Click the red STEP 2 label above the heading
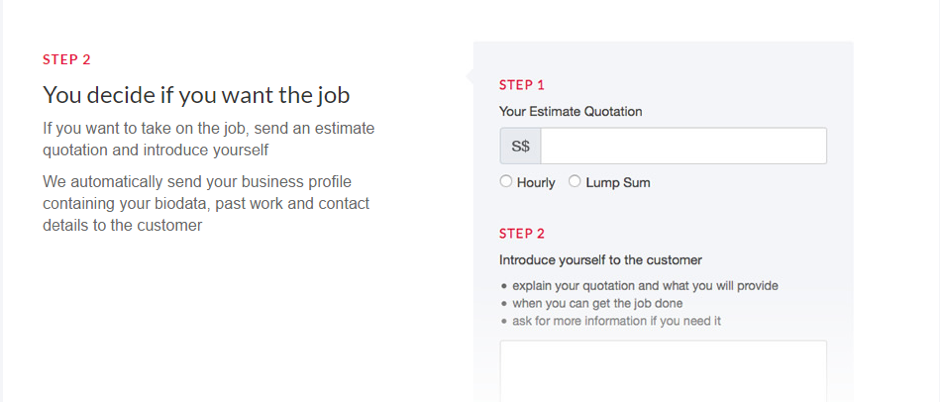The width and height of the screenshot is (940, 402). (x=67, y=59)
